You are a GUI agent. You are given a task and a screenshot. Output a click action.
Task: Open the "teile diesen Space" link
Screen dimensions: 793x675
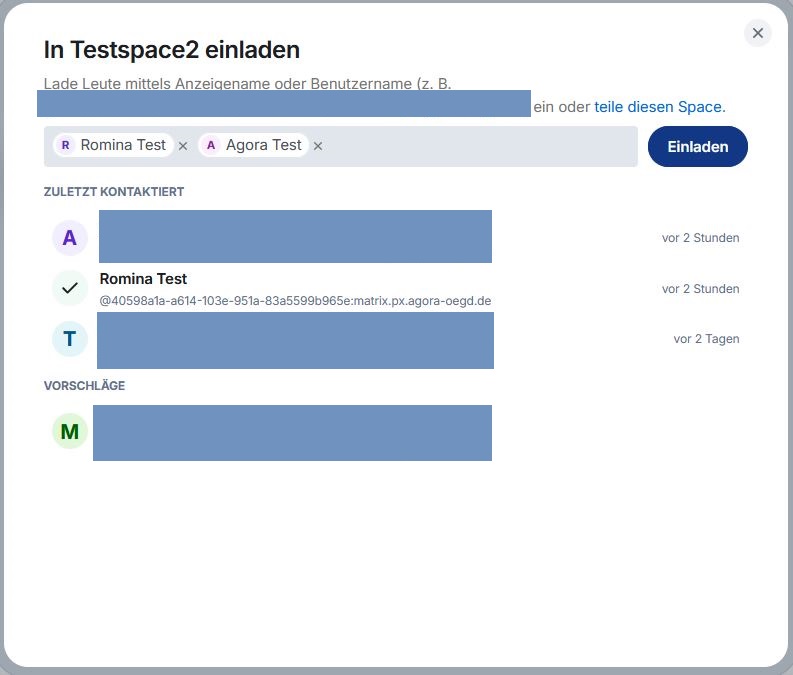coord(659,106)
